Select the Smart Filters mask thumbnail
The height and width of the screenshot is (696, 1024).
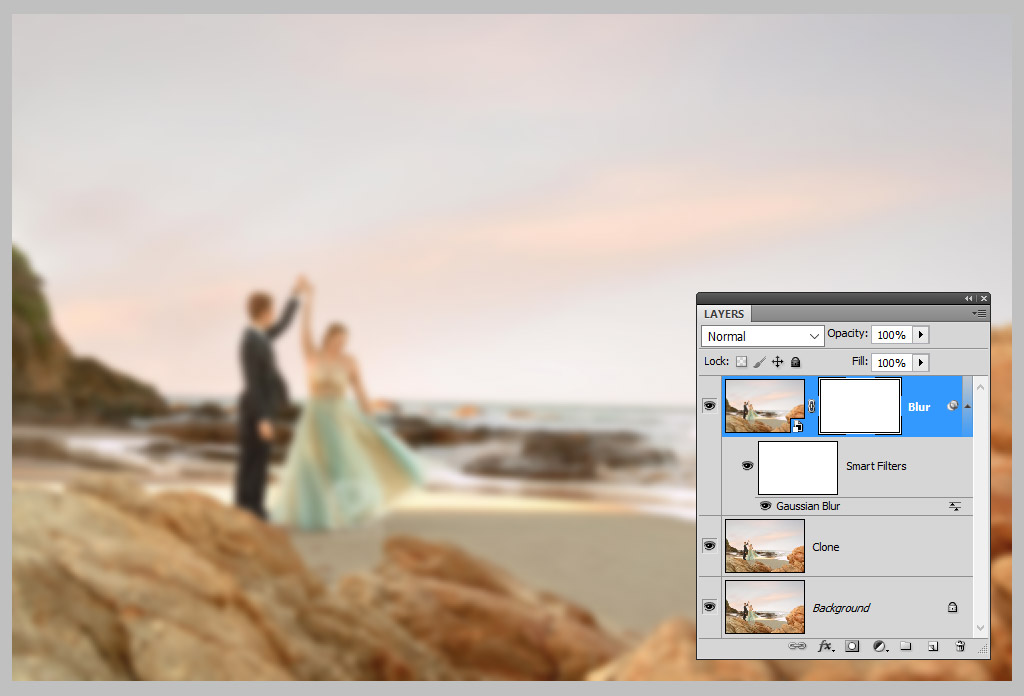click(798, 468)
